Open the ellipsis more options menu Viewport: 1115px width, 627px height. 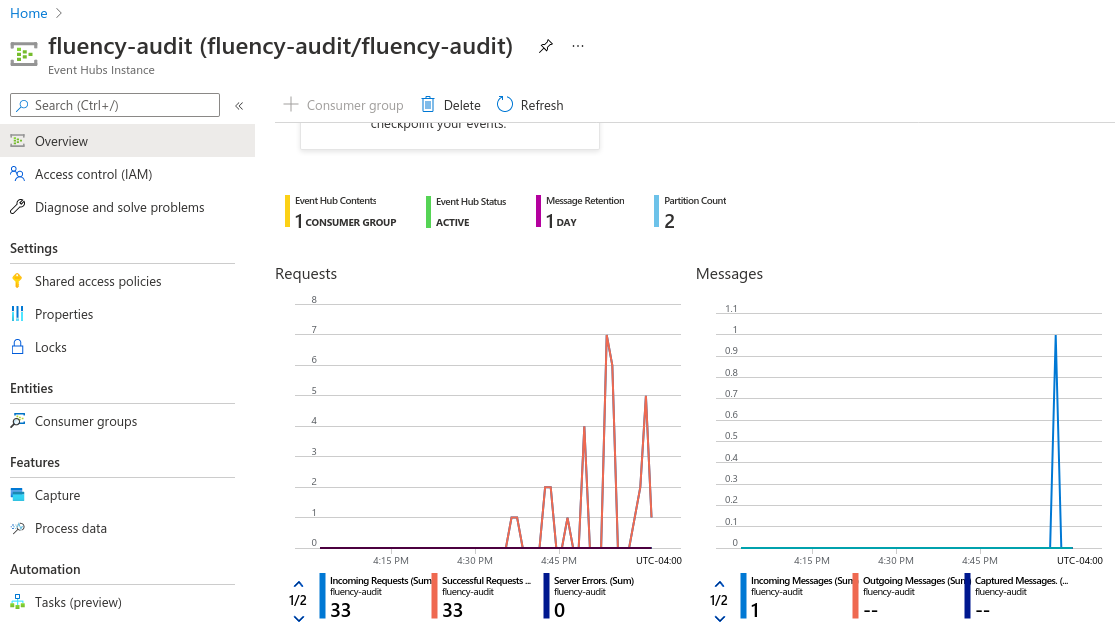(578, 46)
